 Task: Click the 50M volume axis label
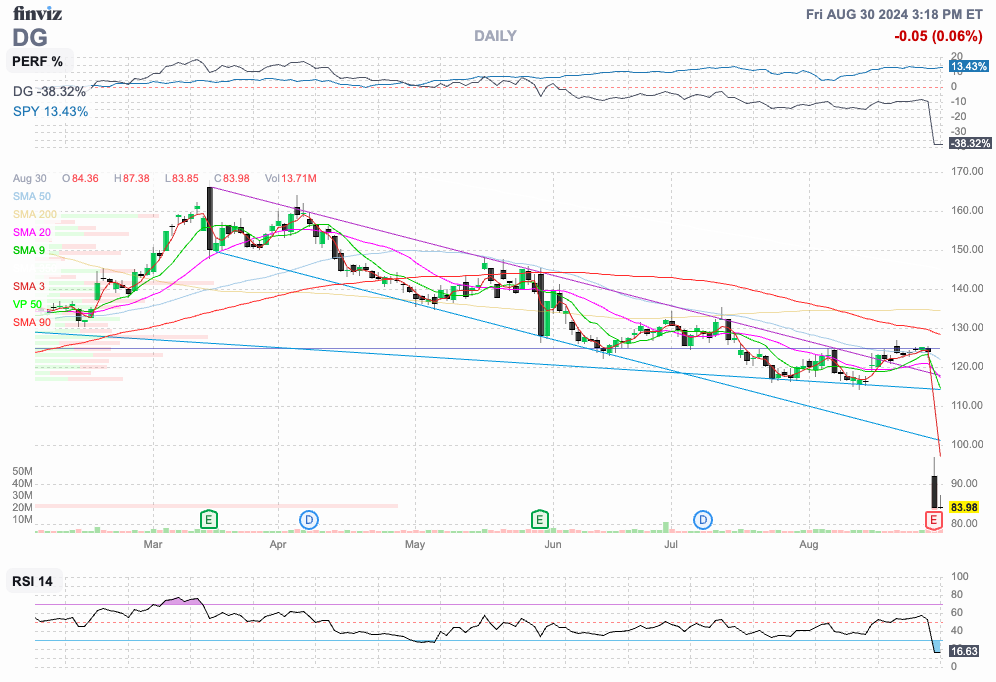click(x=22, y=471)
